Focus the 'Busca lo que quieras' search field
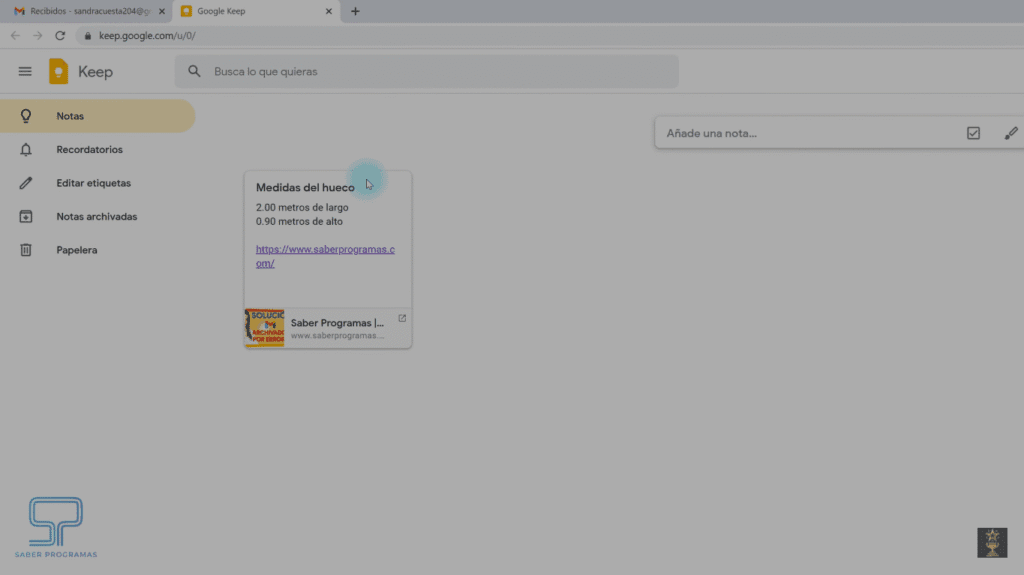This screenshot has width=1024, height=575. tap(426, 71)
